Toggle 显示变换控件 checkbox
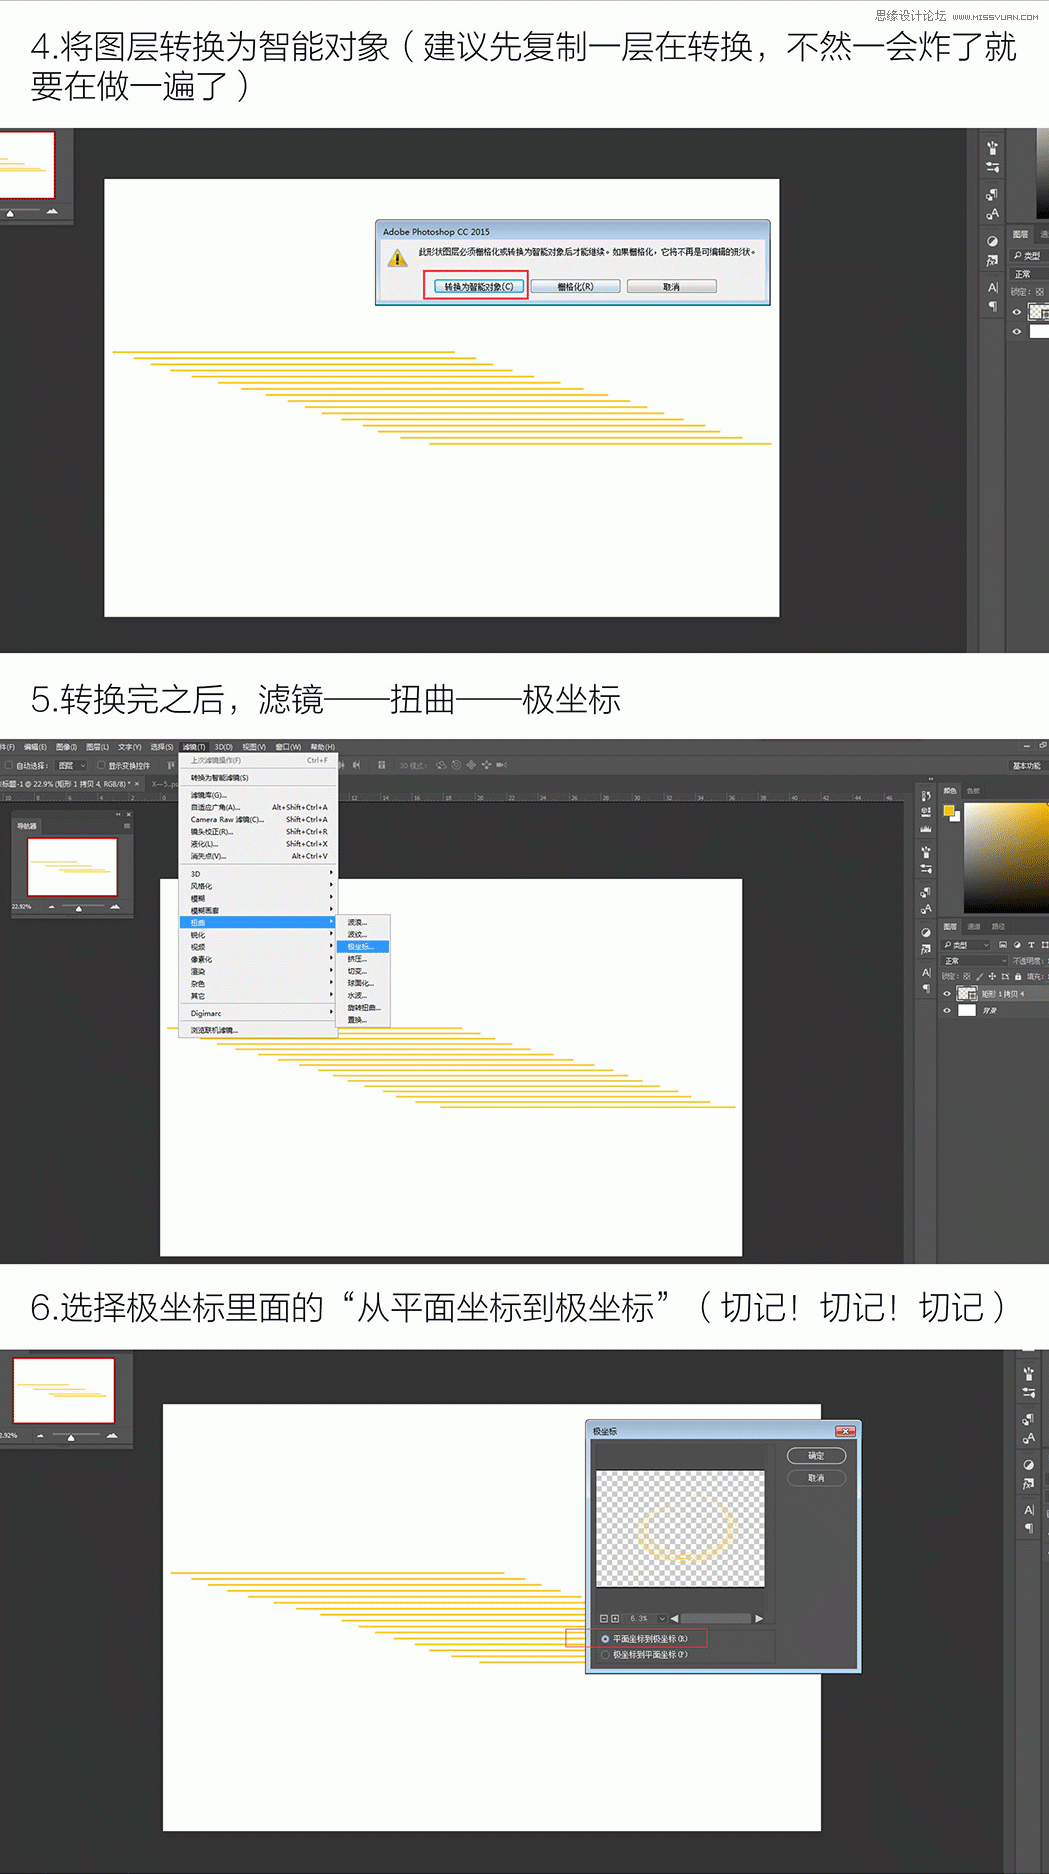Viewport: 1049px width, 1874px height. click(x=101, y=766)
